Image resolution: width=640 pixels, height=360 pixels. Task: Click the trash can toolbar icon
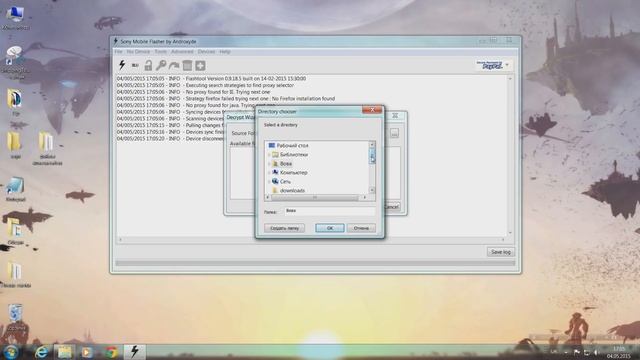click(187, 65)
